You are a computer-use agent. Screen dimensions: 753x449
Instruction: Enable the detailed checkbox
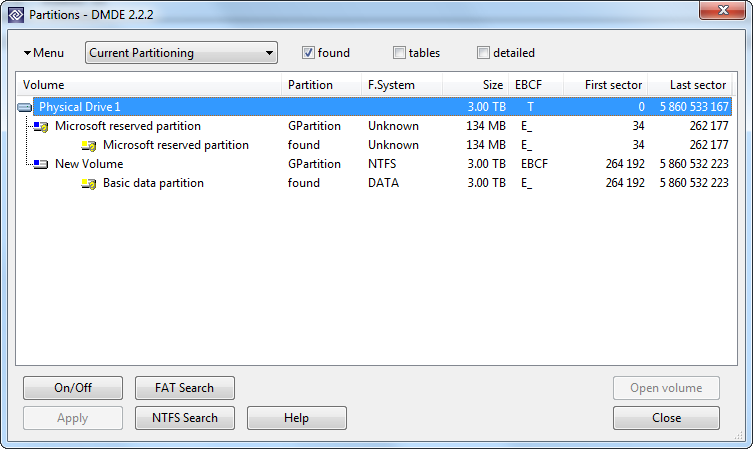[x=483, y=53]
